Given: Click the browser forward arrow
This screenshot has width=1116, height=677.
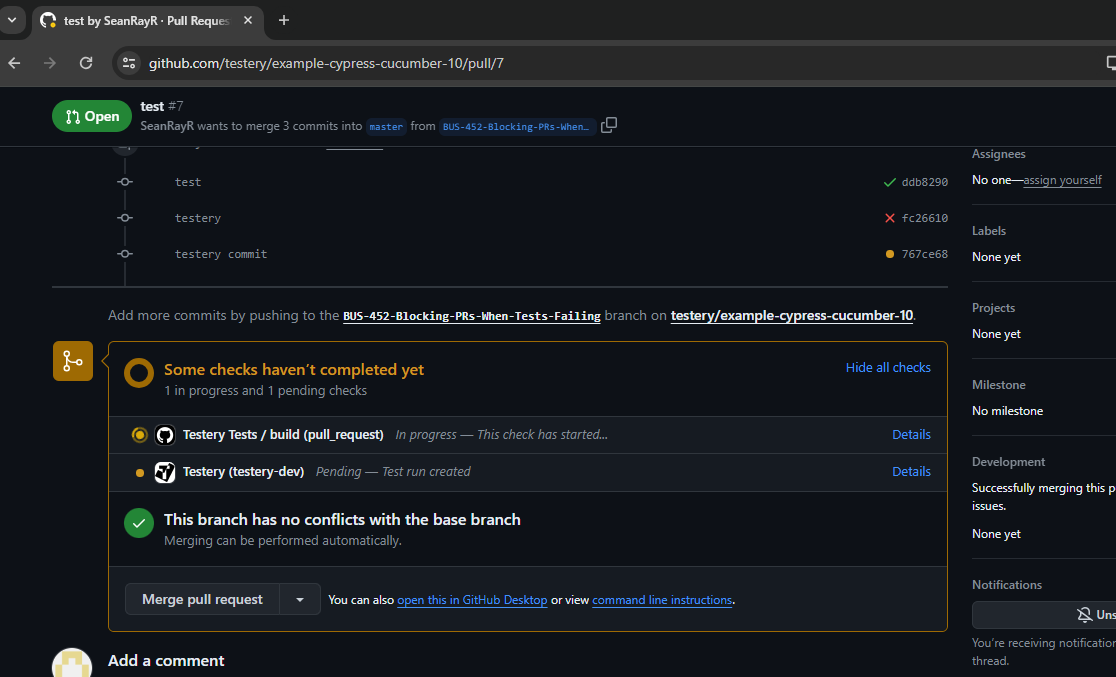Looking at the screenshot, I should [x=49, y=63].
